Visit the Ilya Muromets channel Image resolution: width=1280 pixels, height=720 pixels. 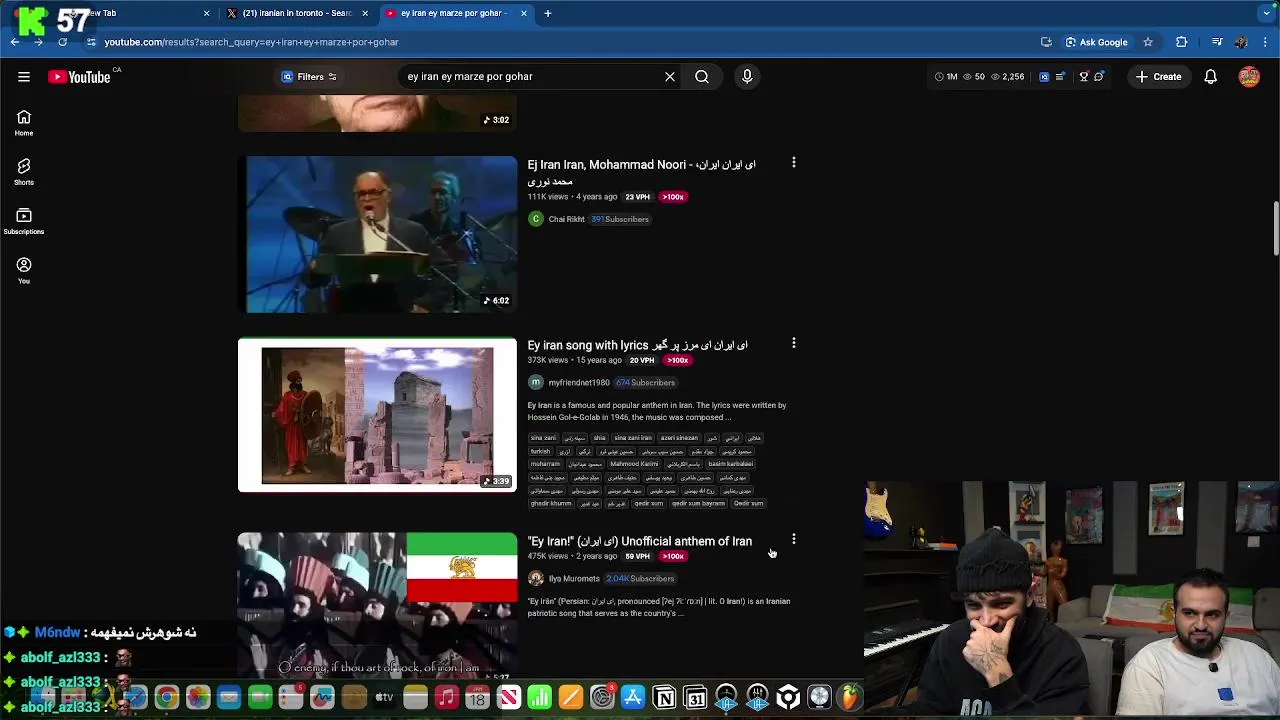pyautogui.click(x=574, y=578)
